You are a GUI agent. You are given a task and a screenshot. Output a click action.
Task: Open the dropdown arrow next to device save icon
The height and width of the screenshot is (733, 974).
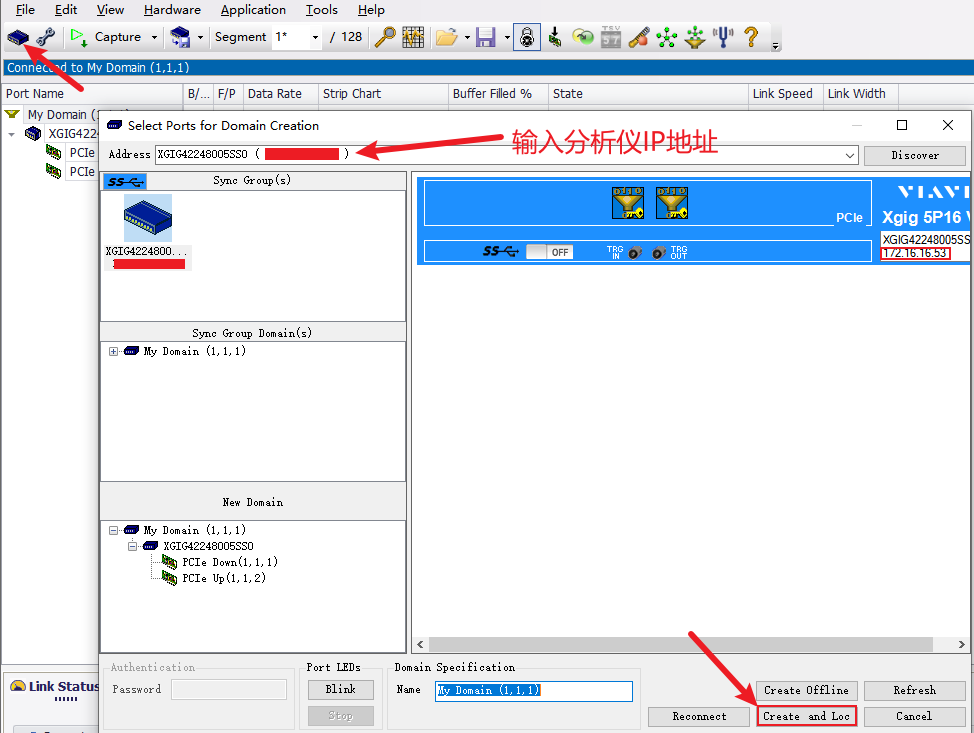(x=200, y=37)
